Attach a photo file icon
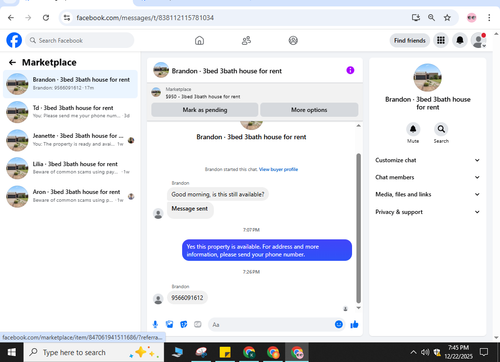The image size is (500, 362). (170, 324)
